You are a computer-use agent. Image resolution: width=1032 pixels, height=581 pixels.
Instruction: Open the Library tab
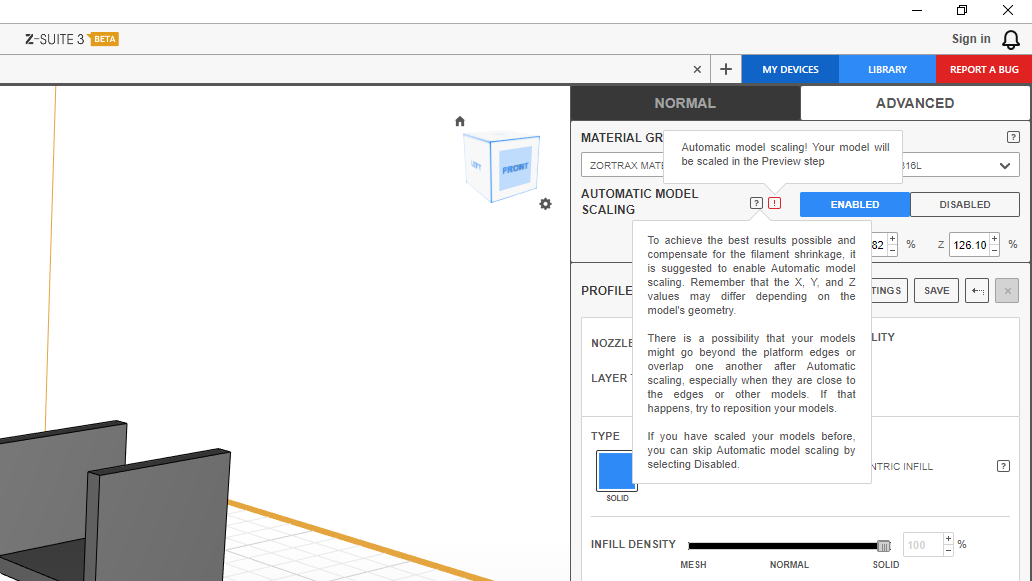[887, 70]
